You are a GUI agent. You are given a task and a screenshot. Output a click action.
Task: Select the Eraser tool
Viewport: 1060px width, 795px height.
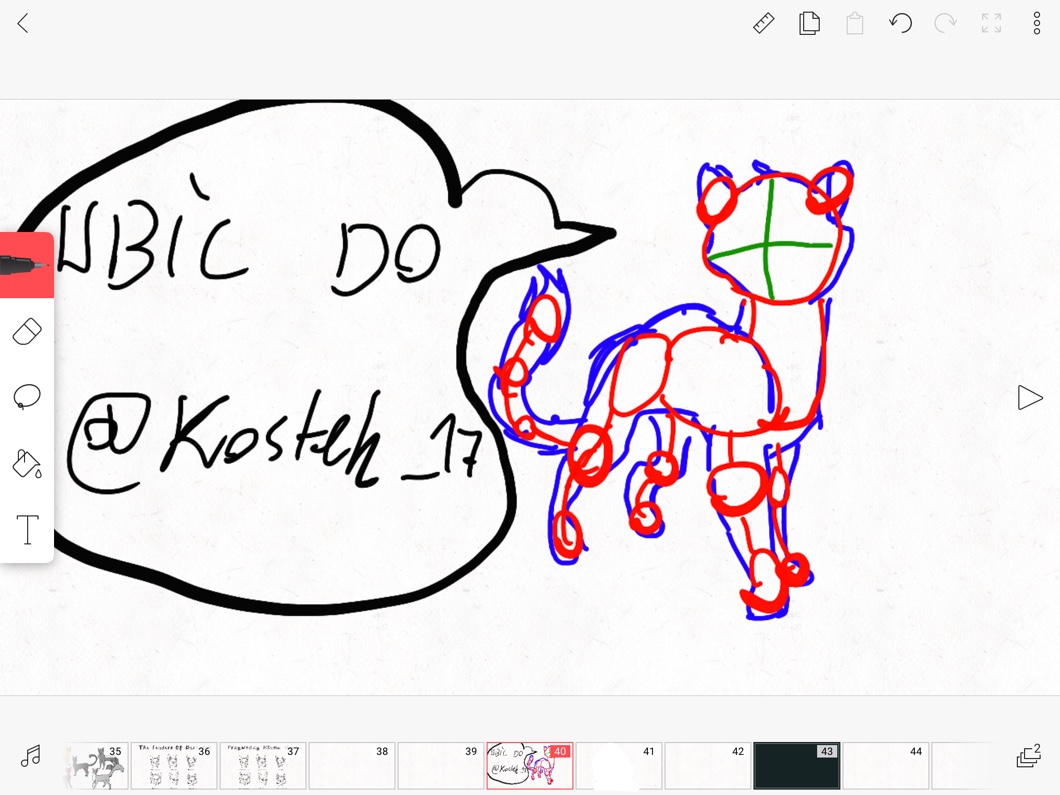pyautogui.click(x=27, y=332)
